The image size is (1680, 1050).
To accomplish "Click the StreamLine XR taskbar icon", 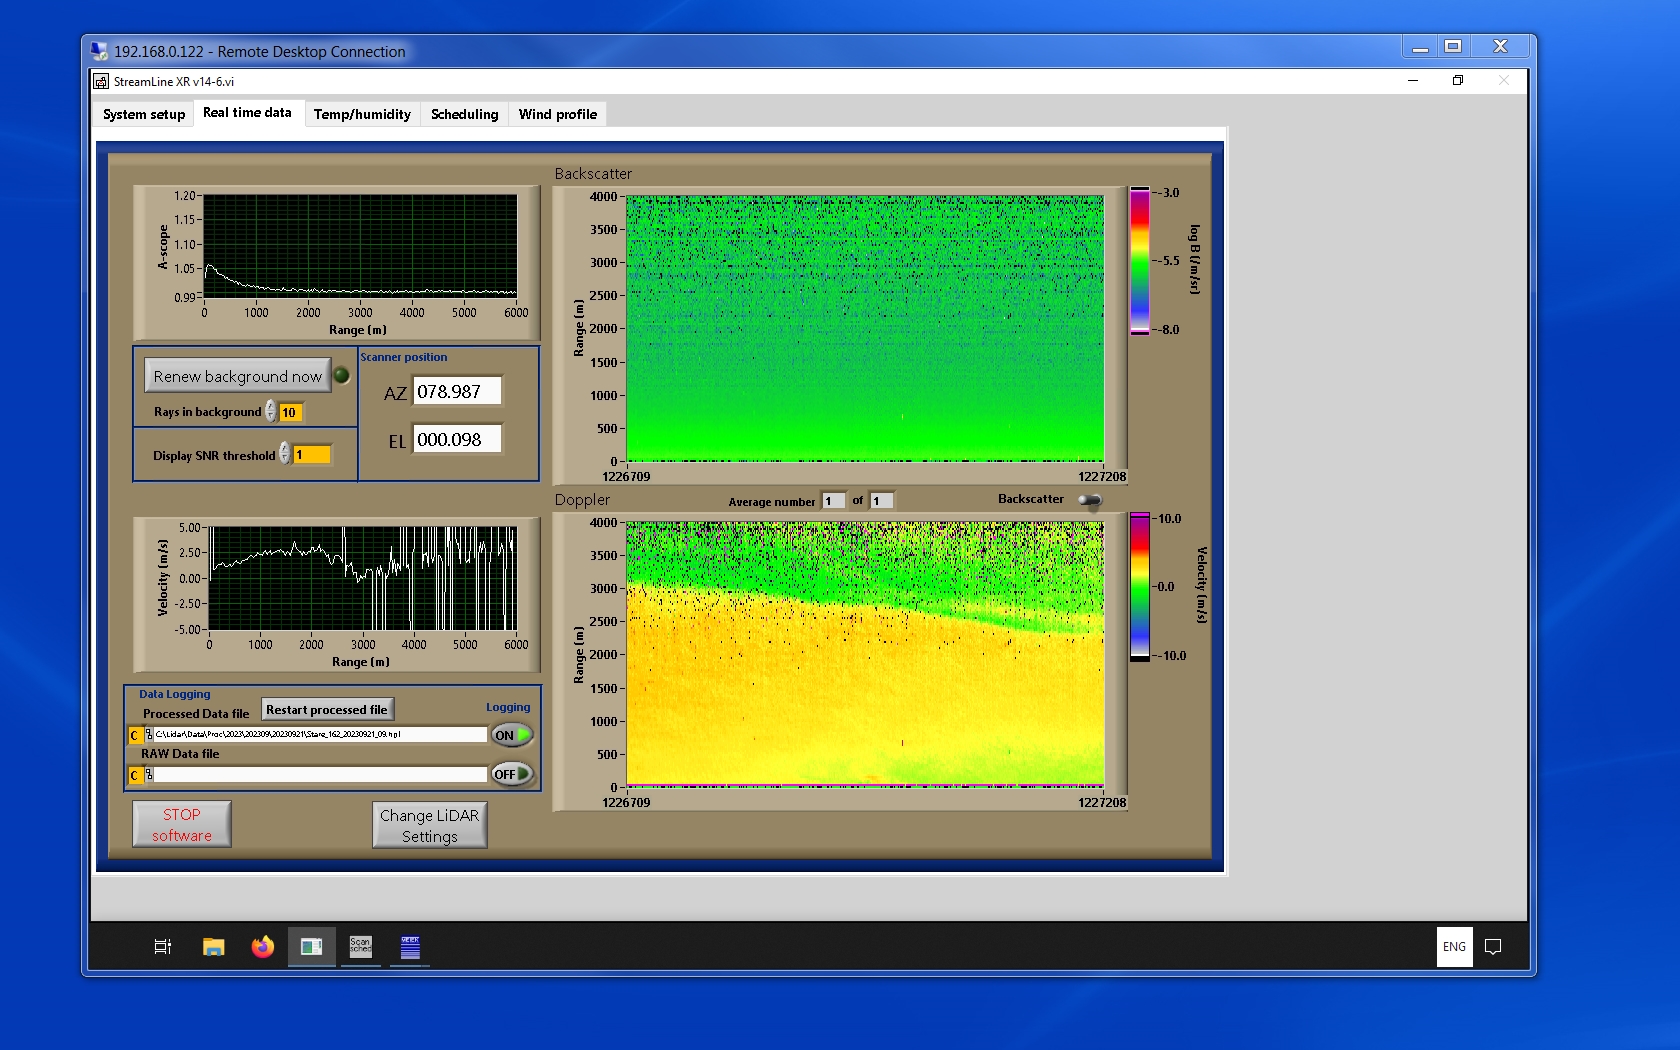I will 311,946.
